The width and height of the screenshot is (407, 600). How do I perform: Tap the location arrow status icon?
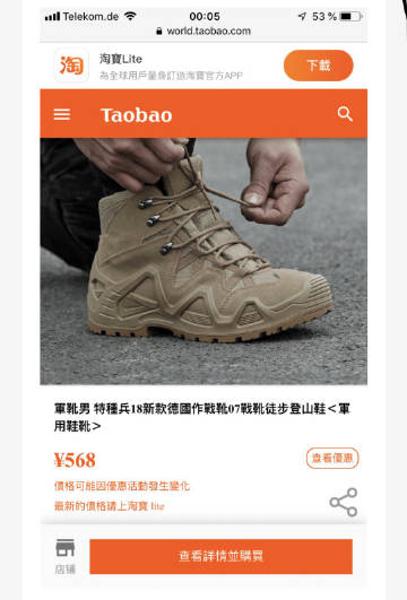[302, 16]
